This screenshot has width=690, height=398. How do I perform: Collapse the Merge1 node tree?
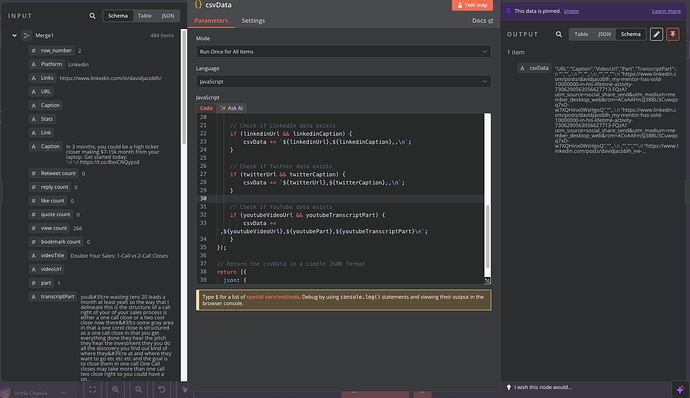tap(15, 35)
